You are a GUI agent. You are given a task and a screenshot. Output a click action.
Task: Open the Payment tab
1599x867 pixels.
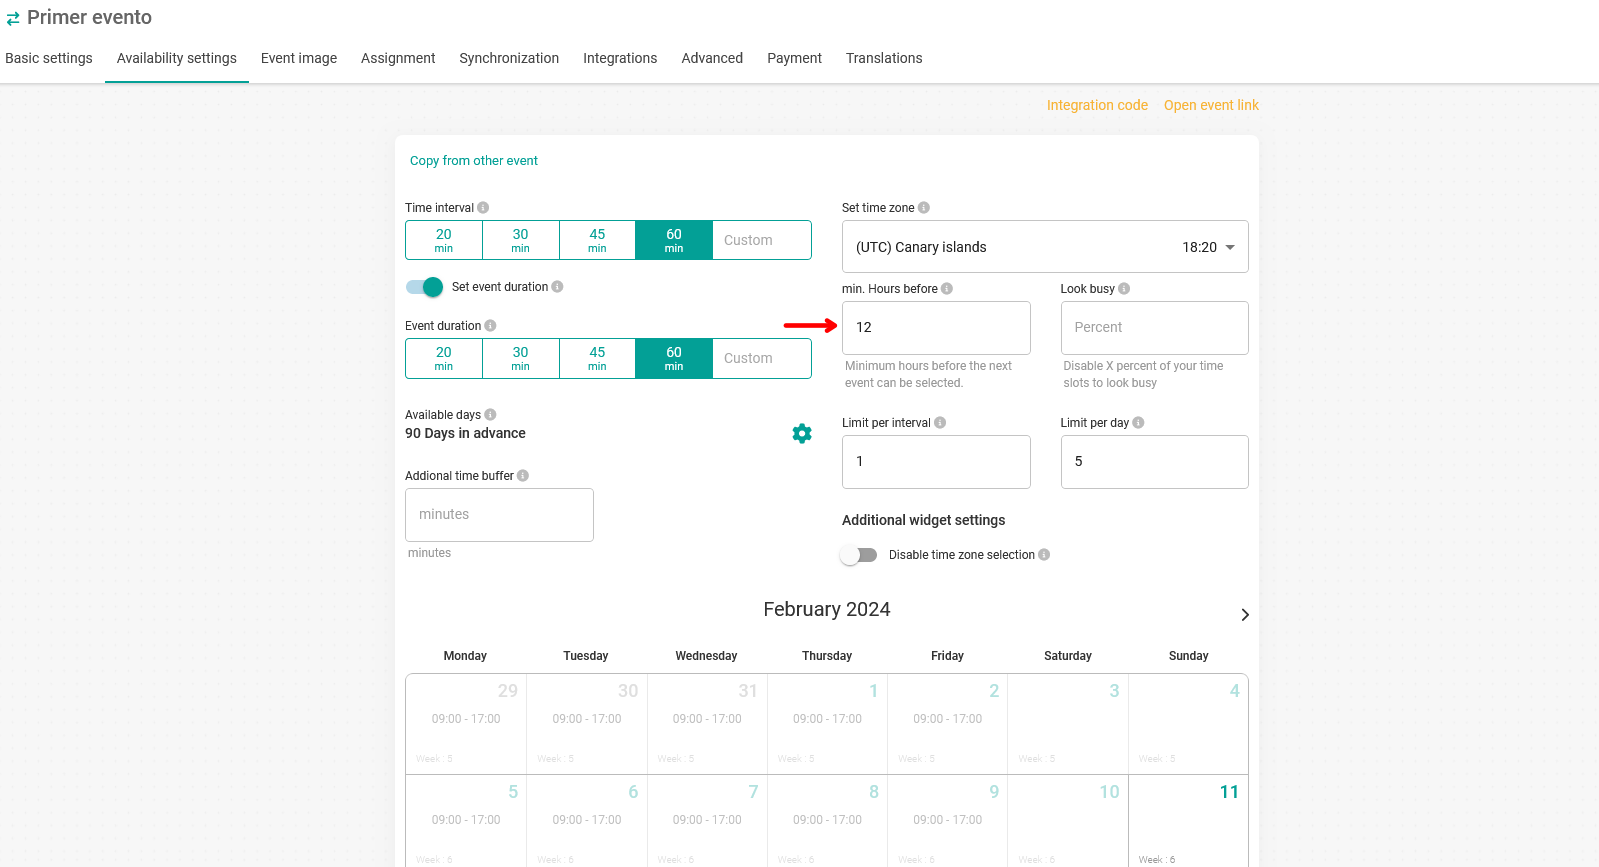click(794, 58)
